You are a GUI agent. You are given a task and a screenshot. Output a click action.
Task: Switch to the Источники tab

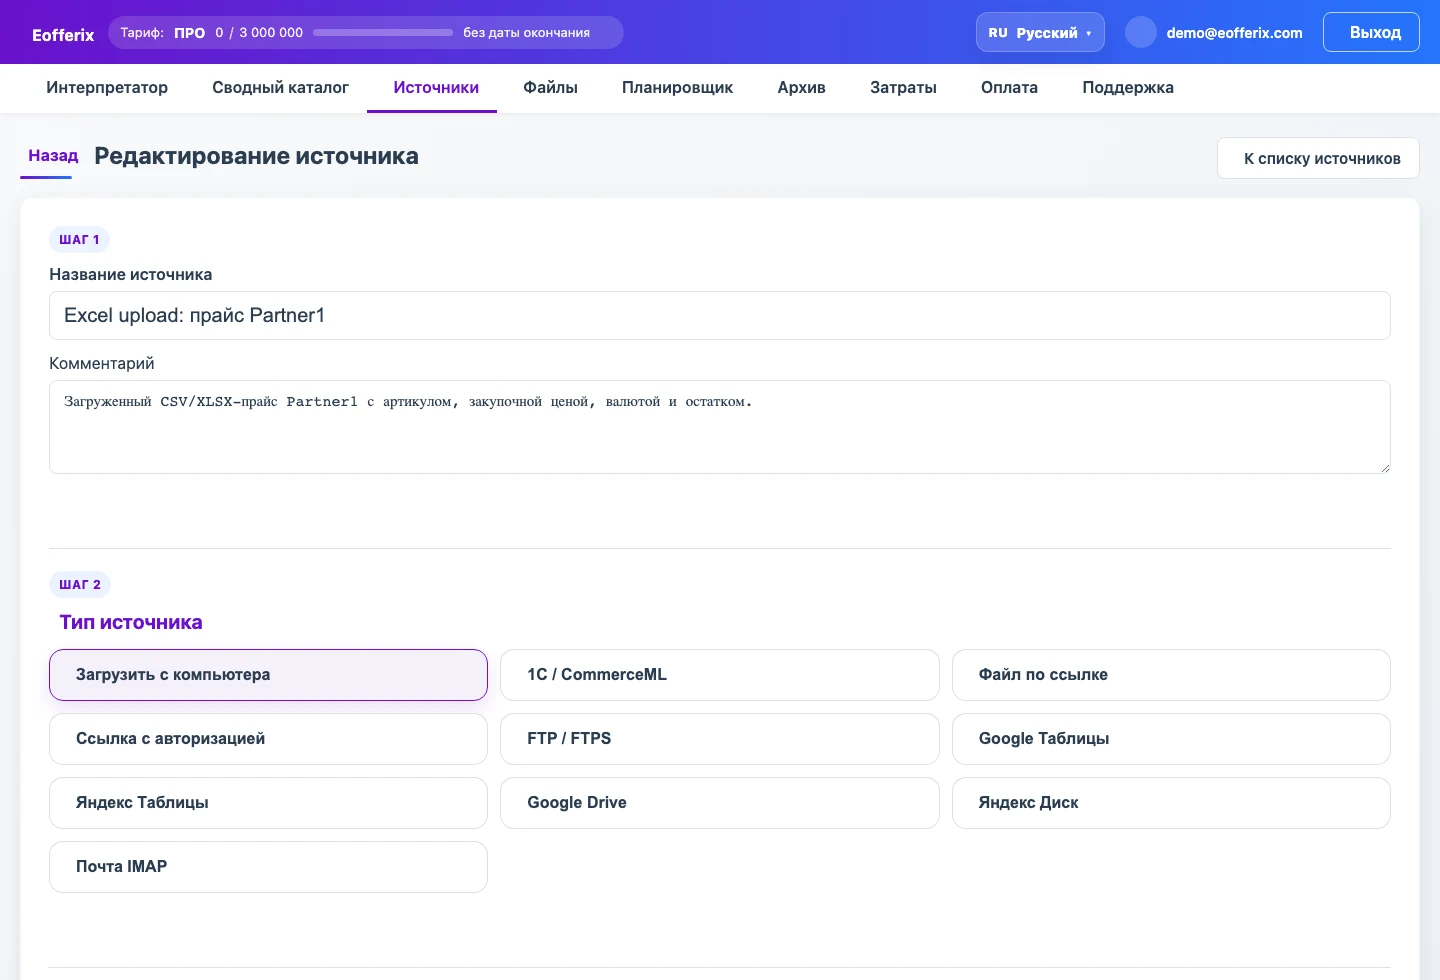pyautogui.click(x=436, y=87)
